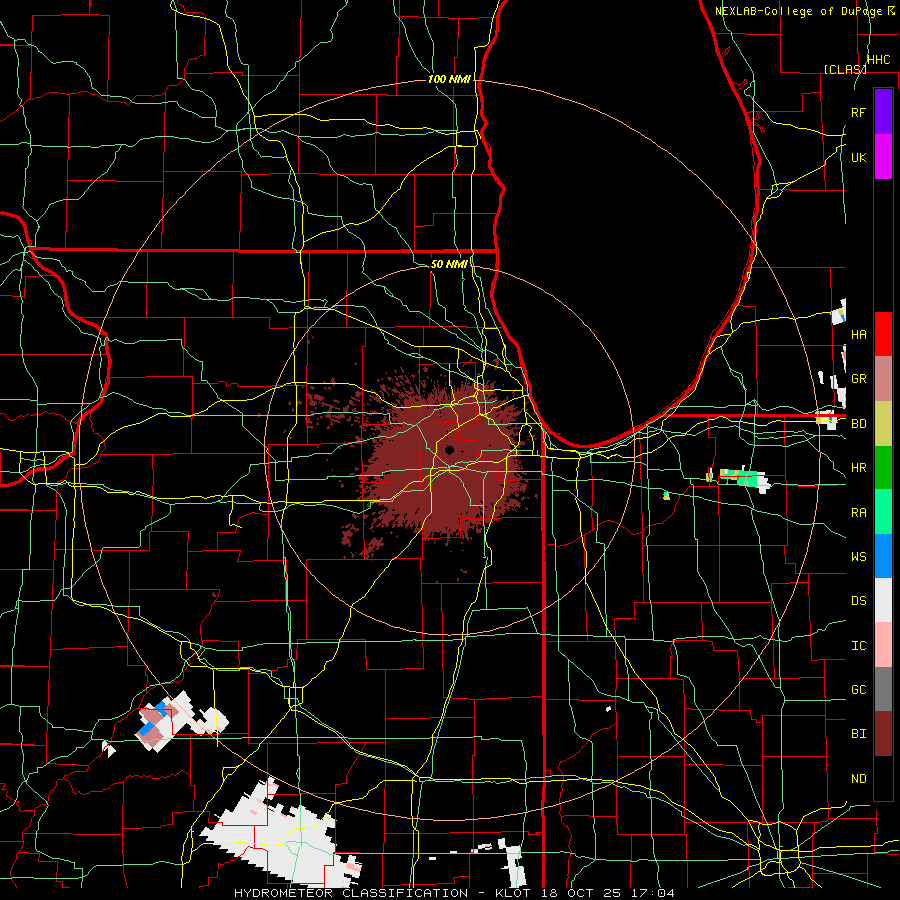Image resolution: width=900 pixels, height=900 pixels.
Task: Select the dusty pink GR graupel legend swatch
Action: click(883, 379)
